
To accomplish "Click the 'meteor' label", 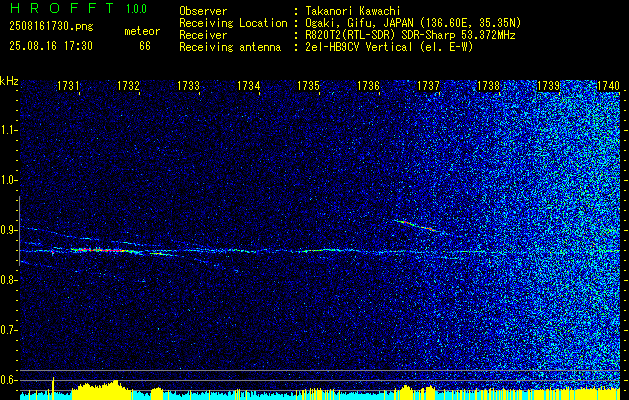I will coord(142,31).
